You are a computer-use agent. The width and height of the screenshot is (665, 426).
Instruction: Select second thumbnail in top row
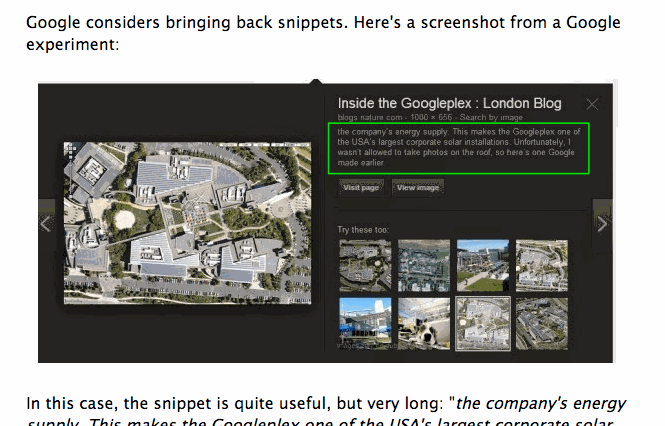[x=424, y=266]
